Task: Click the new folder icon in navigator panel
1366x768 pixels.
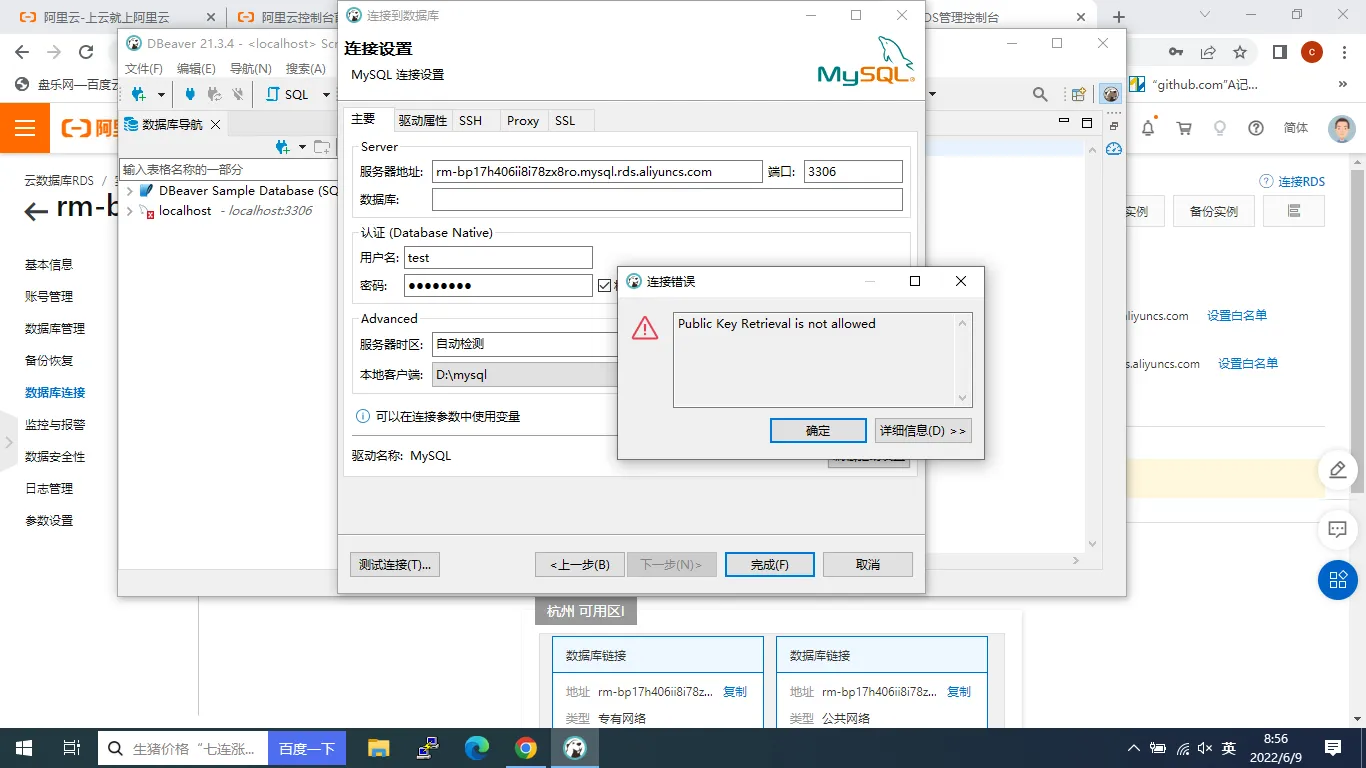Action: point(322,147)
